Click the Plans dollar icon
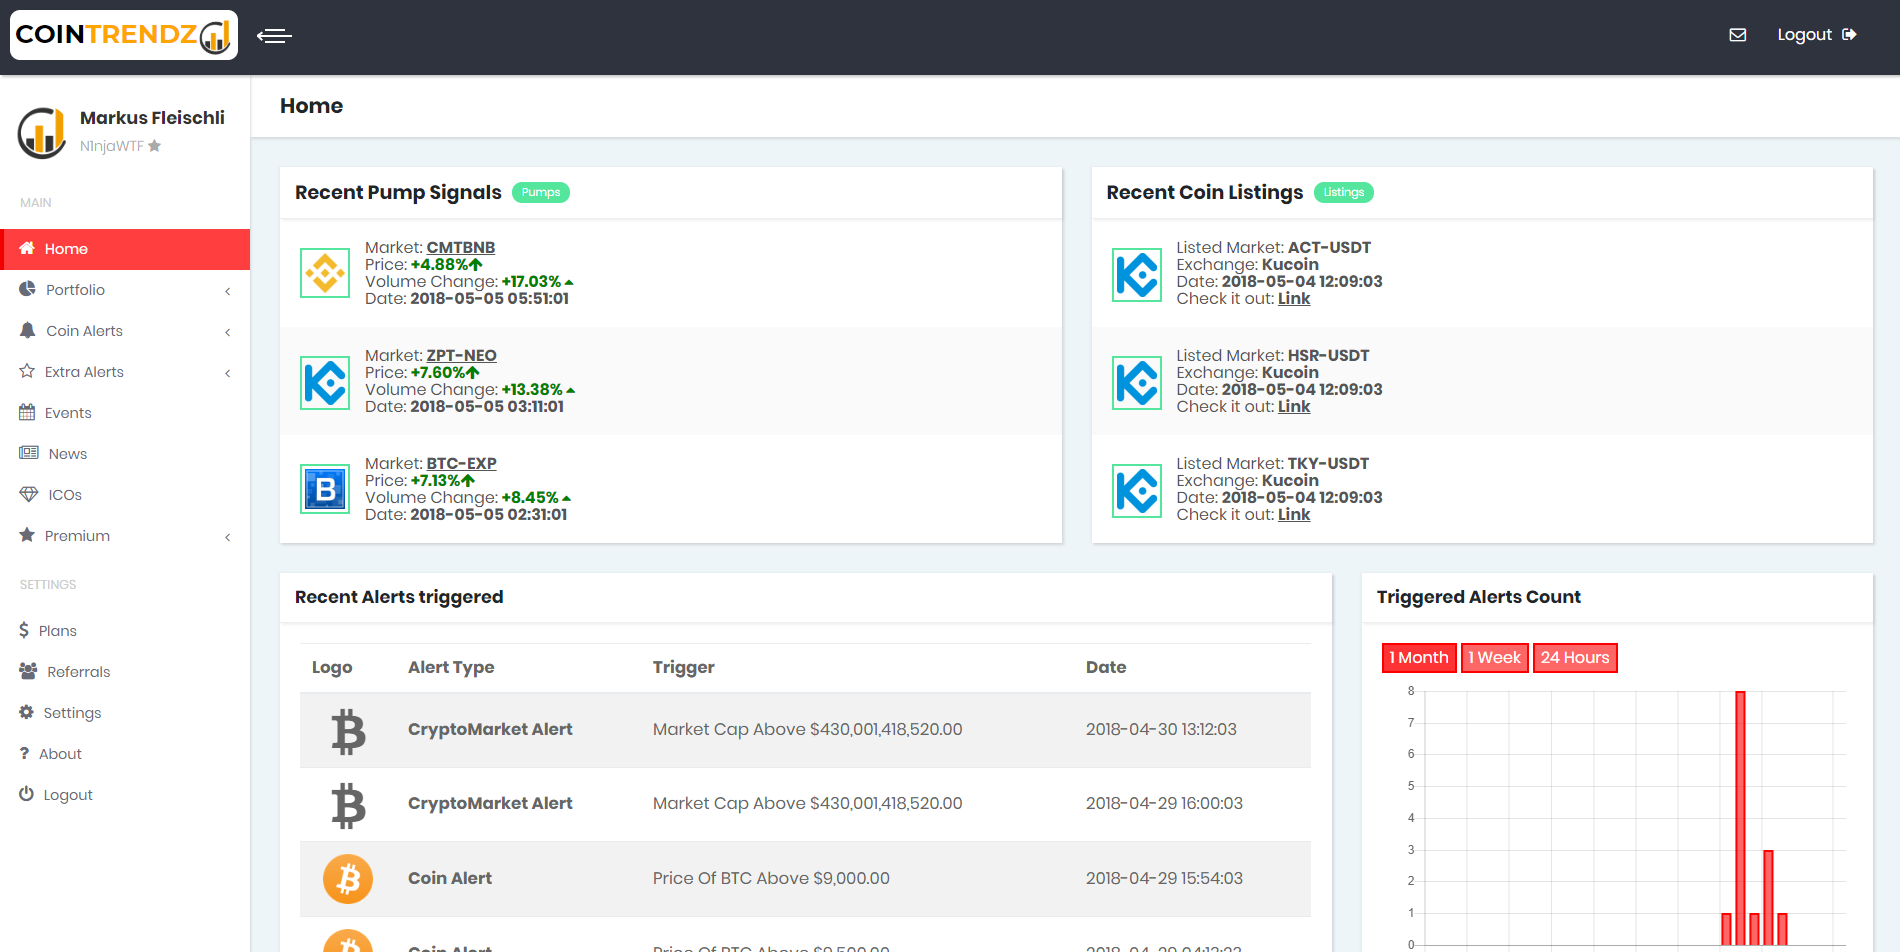 [24, 630]
